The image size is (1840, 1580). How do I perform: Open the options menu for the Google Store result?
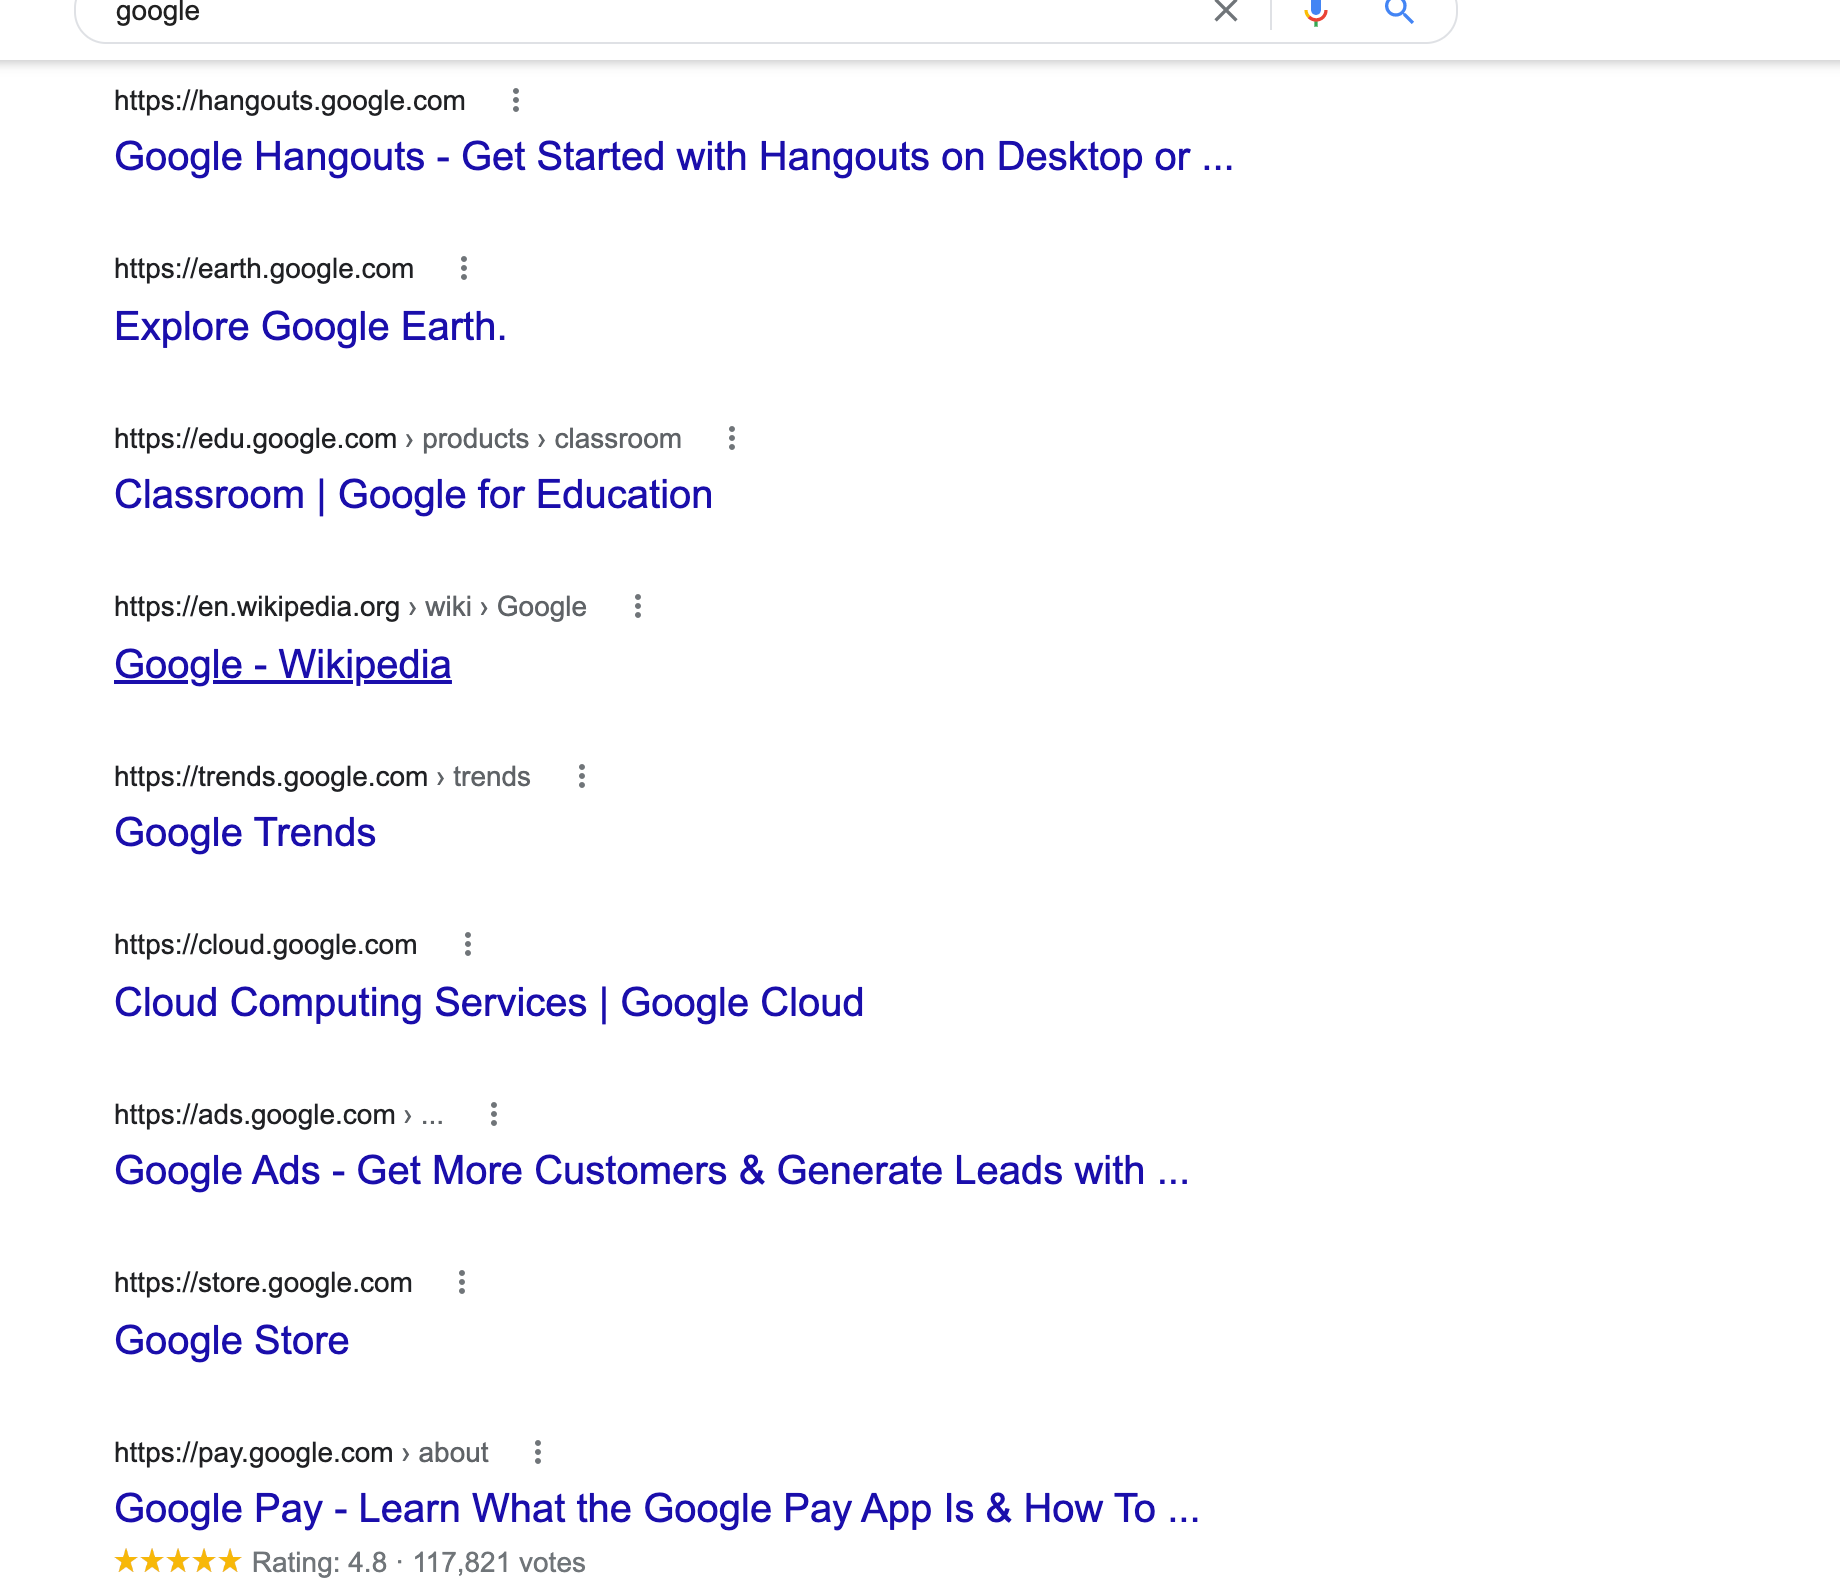463,1282
